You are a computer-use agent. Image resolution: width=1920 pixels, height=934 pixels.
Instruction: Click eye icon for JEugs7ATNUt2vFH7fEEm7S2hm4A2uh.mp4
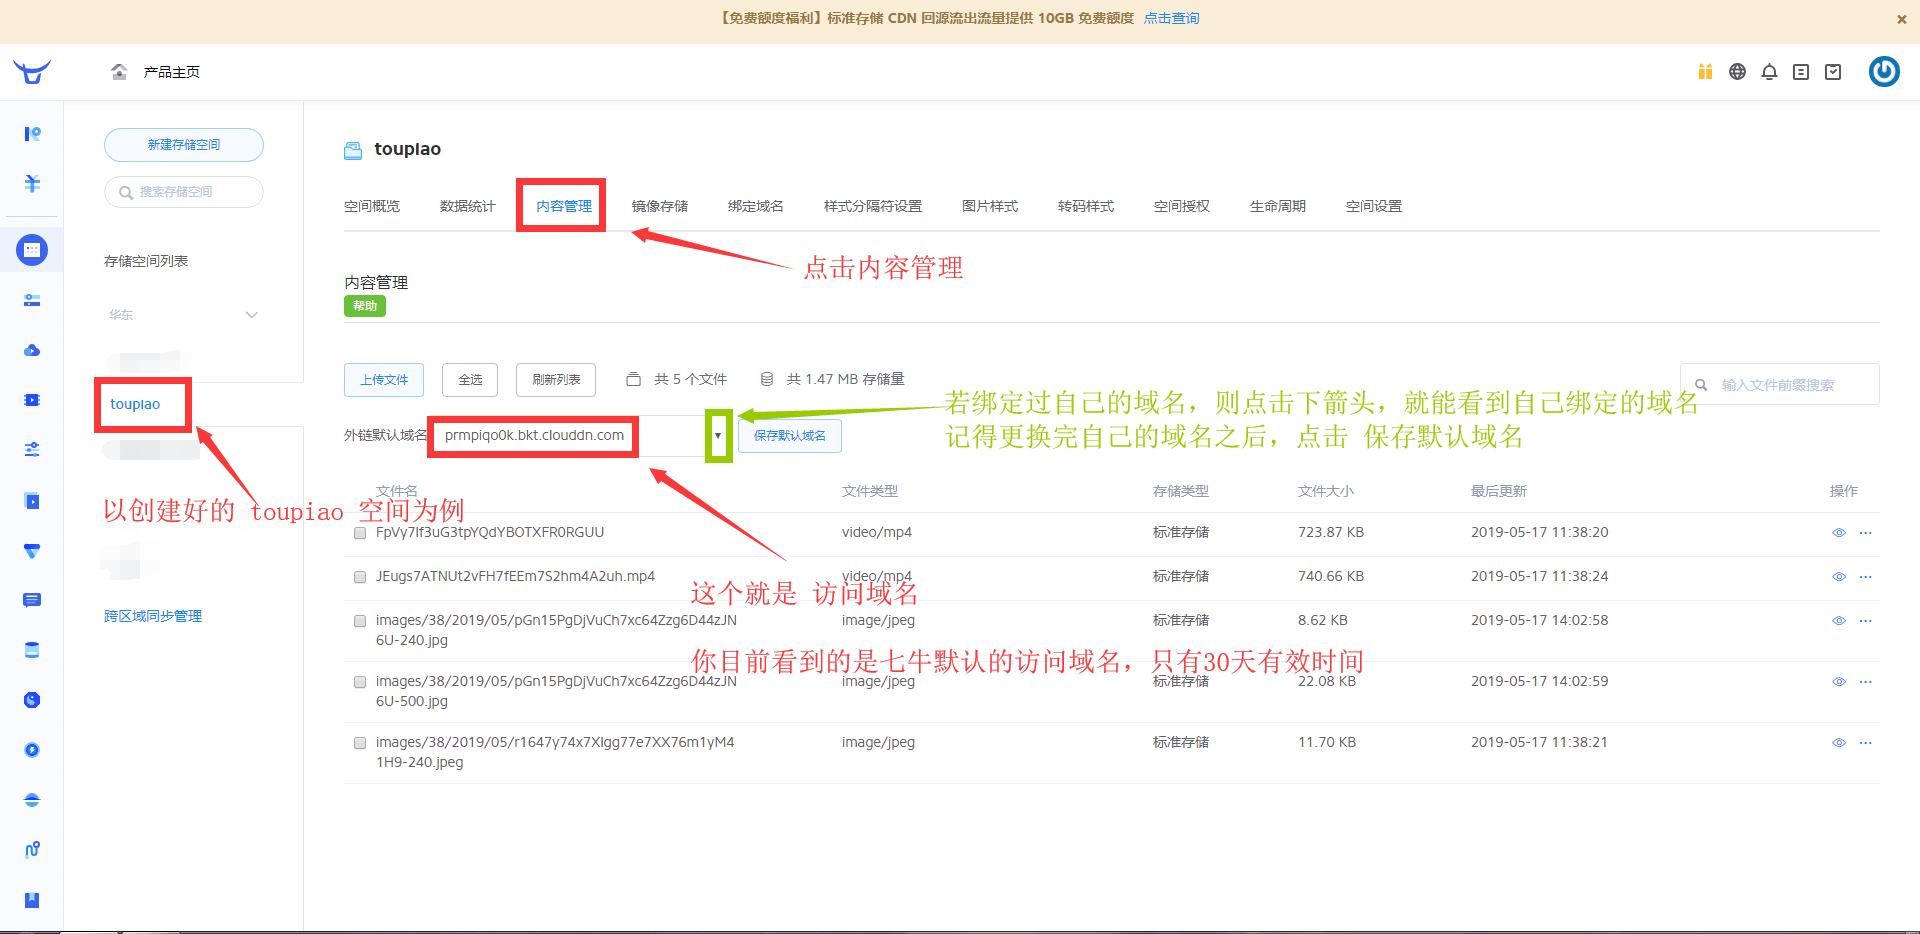1838,577
